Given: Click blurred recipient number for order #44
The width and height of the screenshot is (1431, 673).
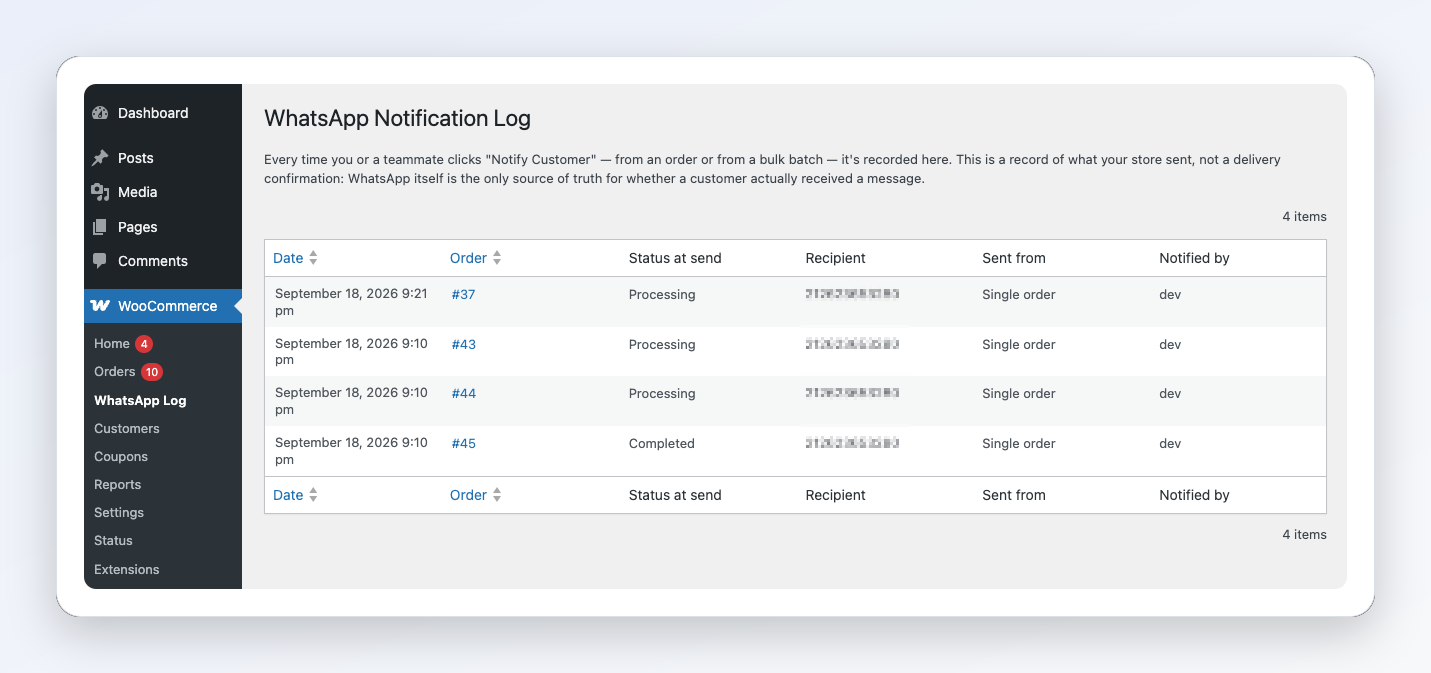Looking at the screenshot, I should click(852, 393).
